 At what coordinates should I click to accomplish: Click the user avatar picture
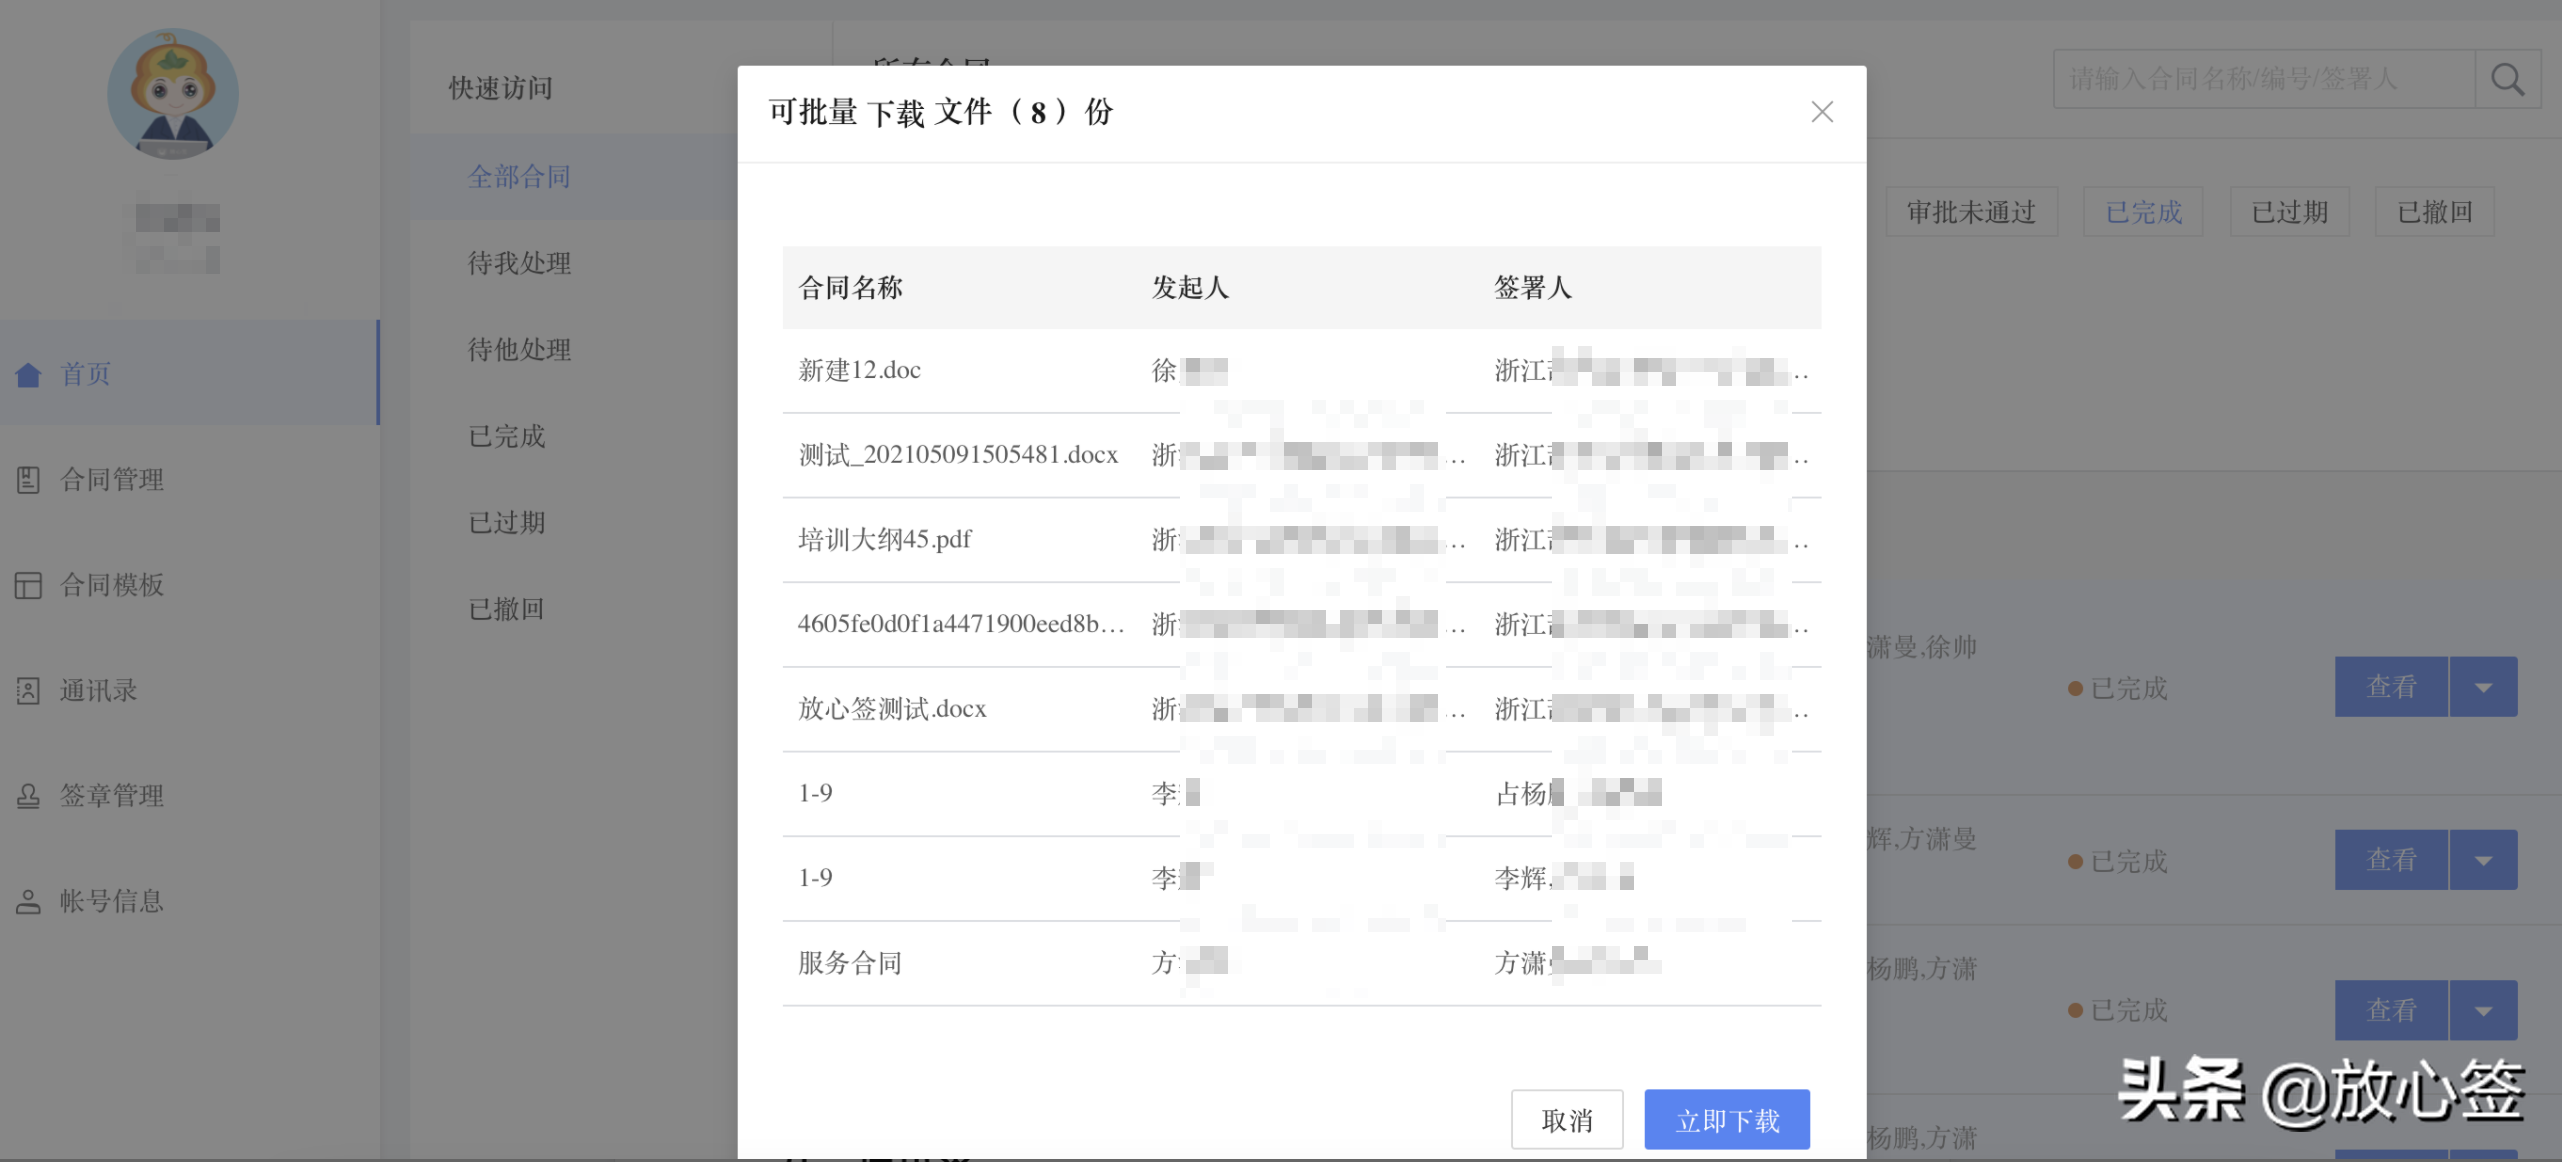point(172,93)
